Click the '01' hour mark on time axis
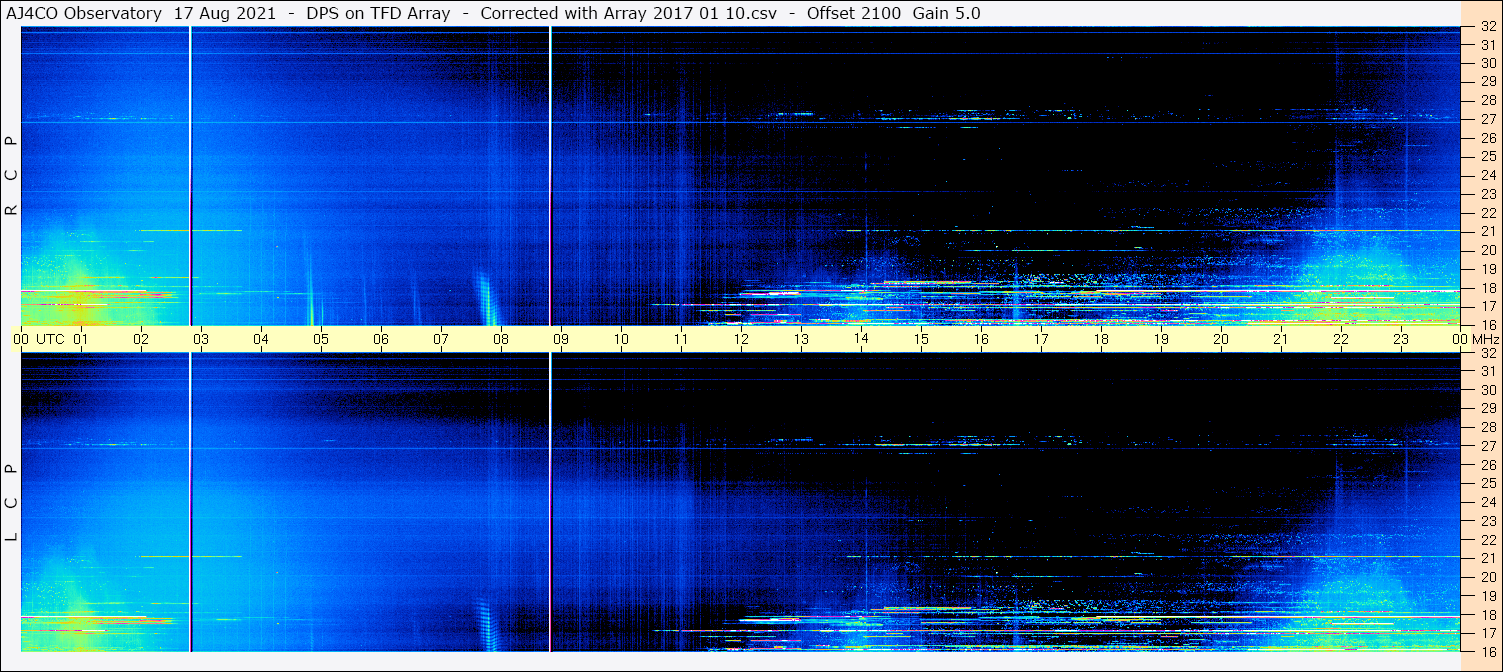This screenshot has height=672, width=1503. (x=81, y=339)
